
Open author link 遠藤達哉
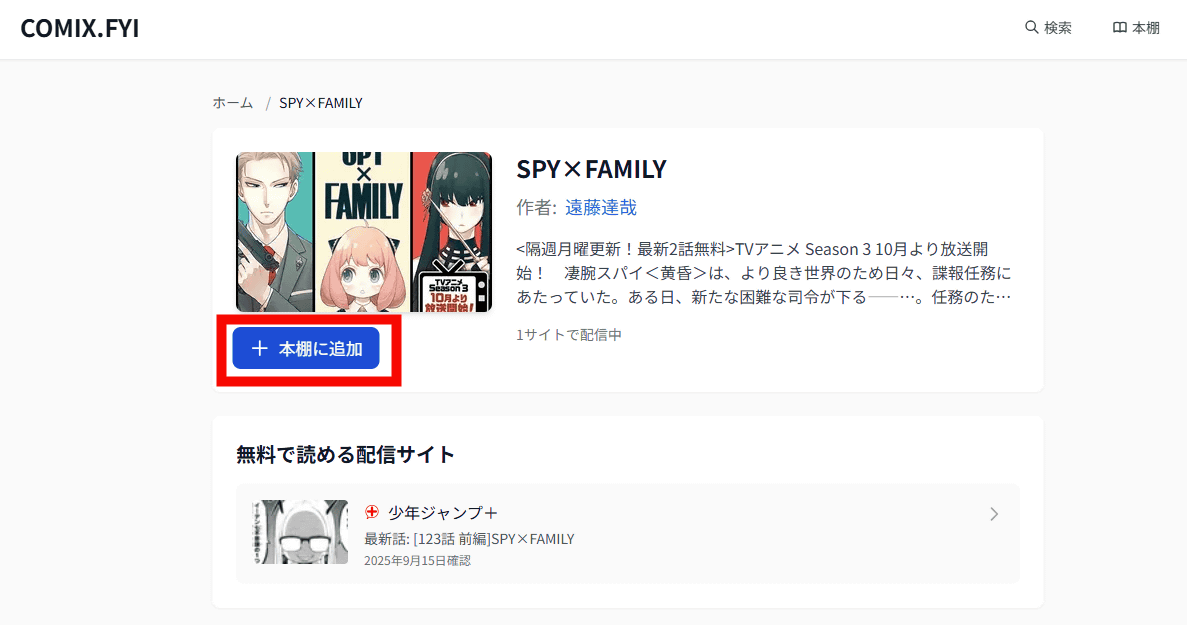pyautogui.click(x=600, y=208)
